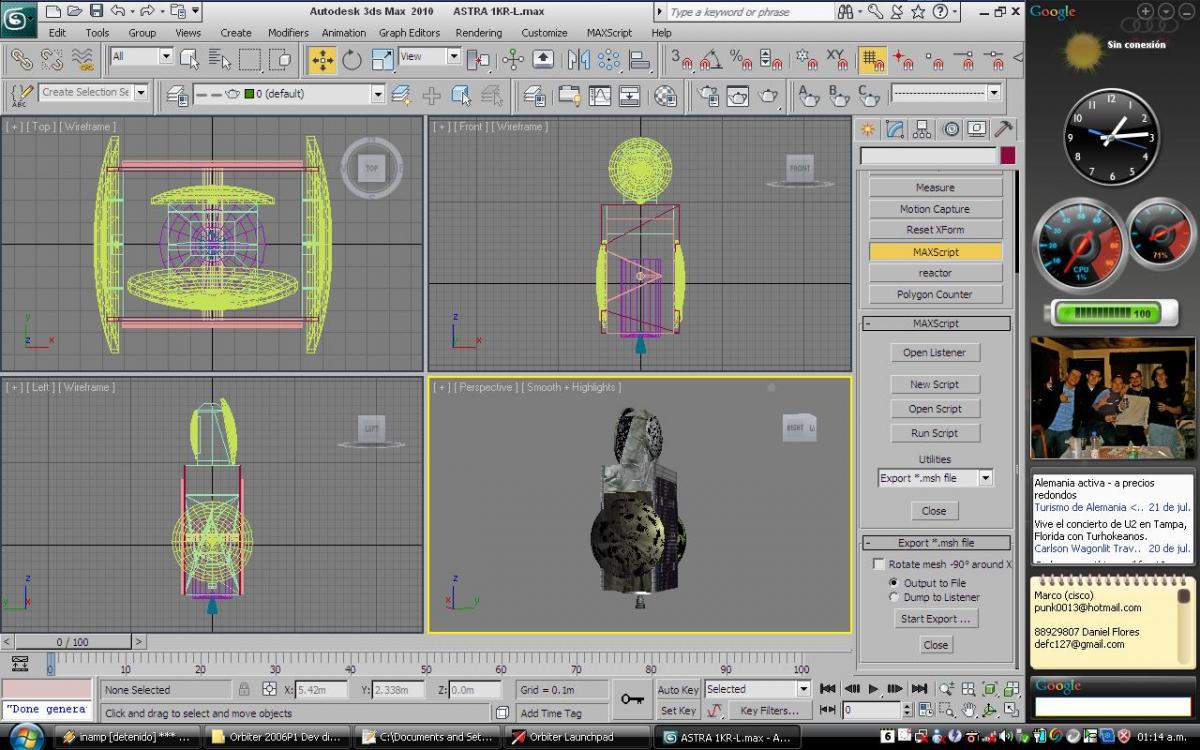The height and width of the screenshot is (750, 1200).
Task: Click the Polygon Counter utility button
Action: tap(935, 294)
